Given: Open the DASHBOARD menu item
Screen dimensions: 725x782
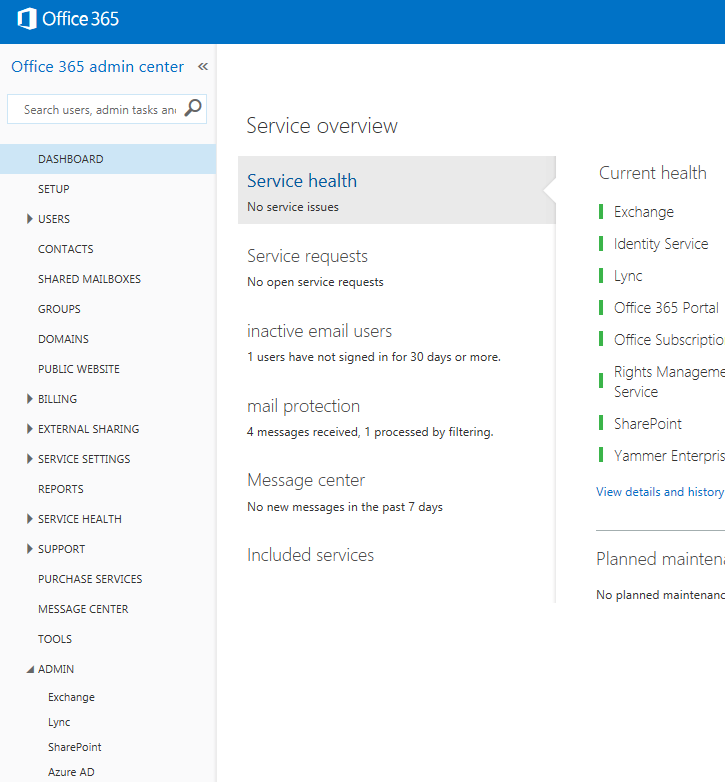Looking at the screenshot, I should tap(108, 159).
